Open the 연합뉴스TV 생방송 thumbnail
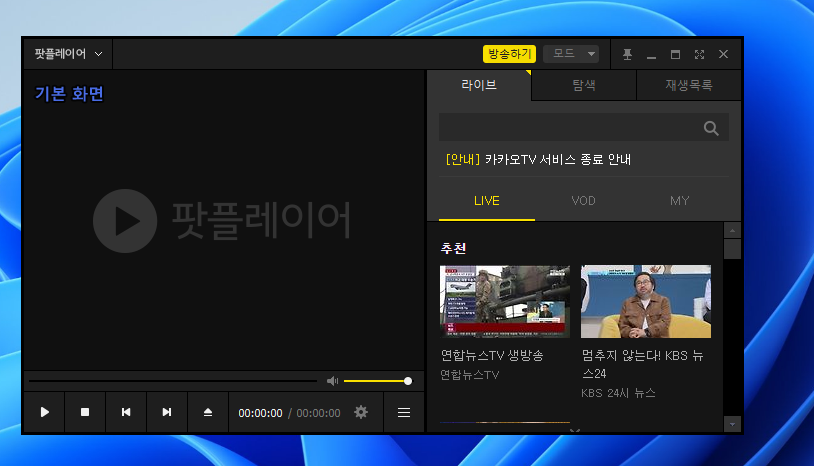This screenshot has height=466, width=814. 505,301
